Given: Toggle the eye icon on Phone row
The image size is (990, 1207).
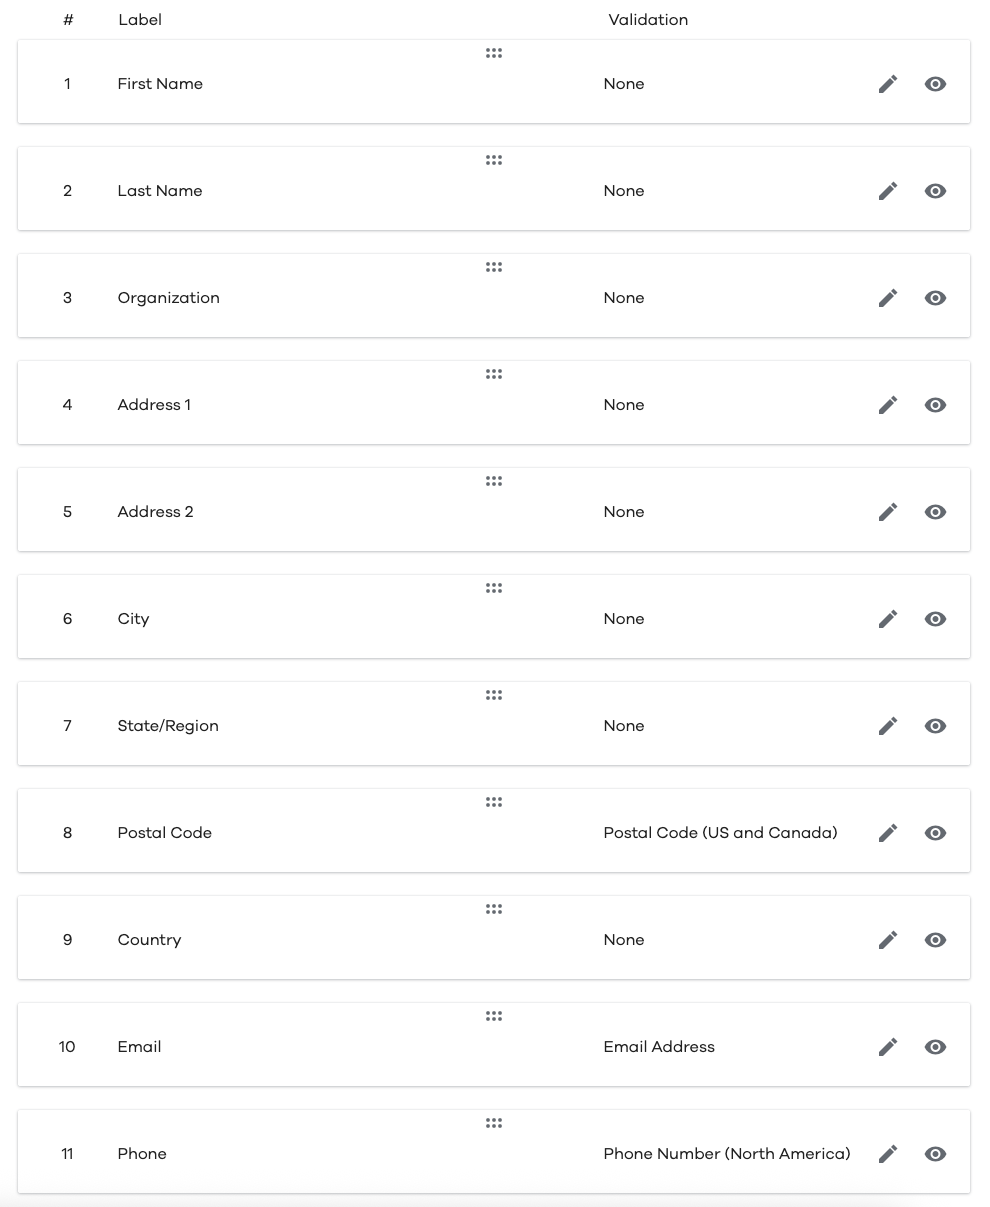Looking at the screenshot, I should [x=936, y=1154].
